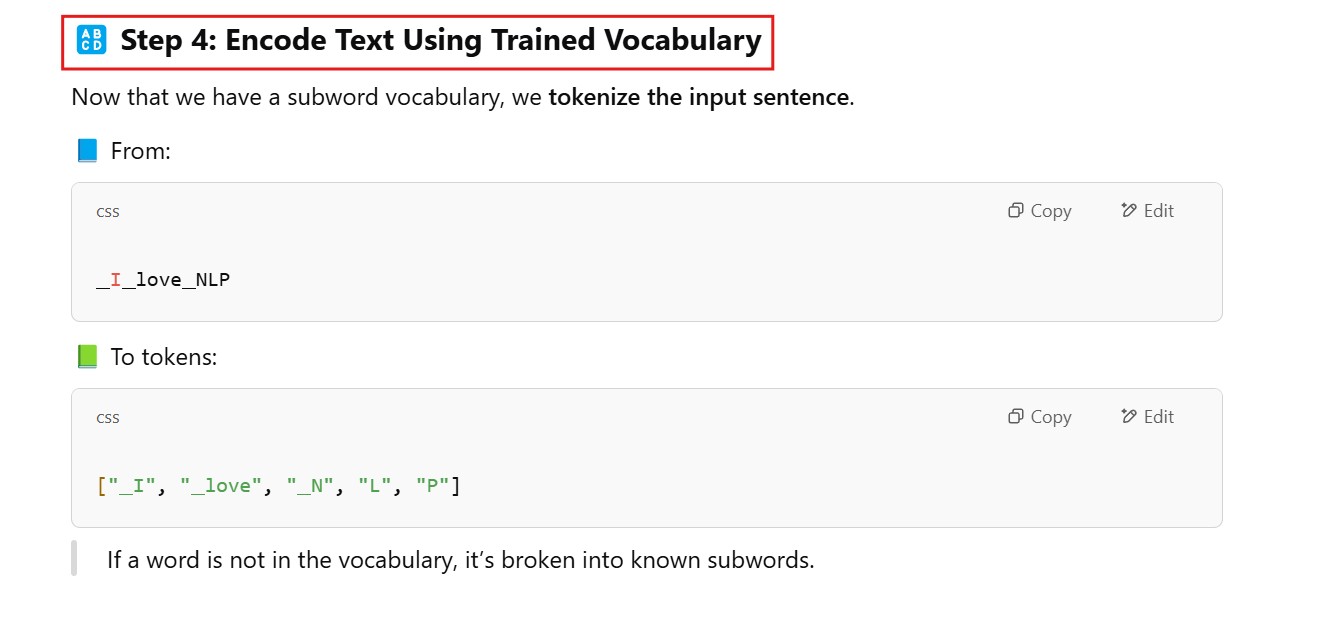Click the Step 4 heading text
1329x635 pixels.
coord(440,41)
